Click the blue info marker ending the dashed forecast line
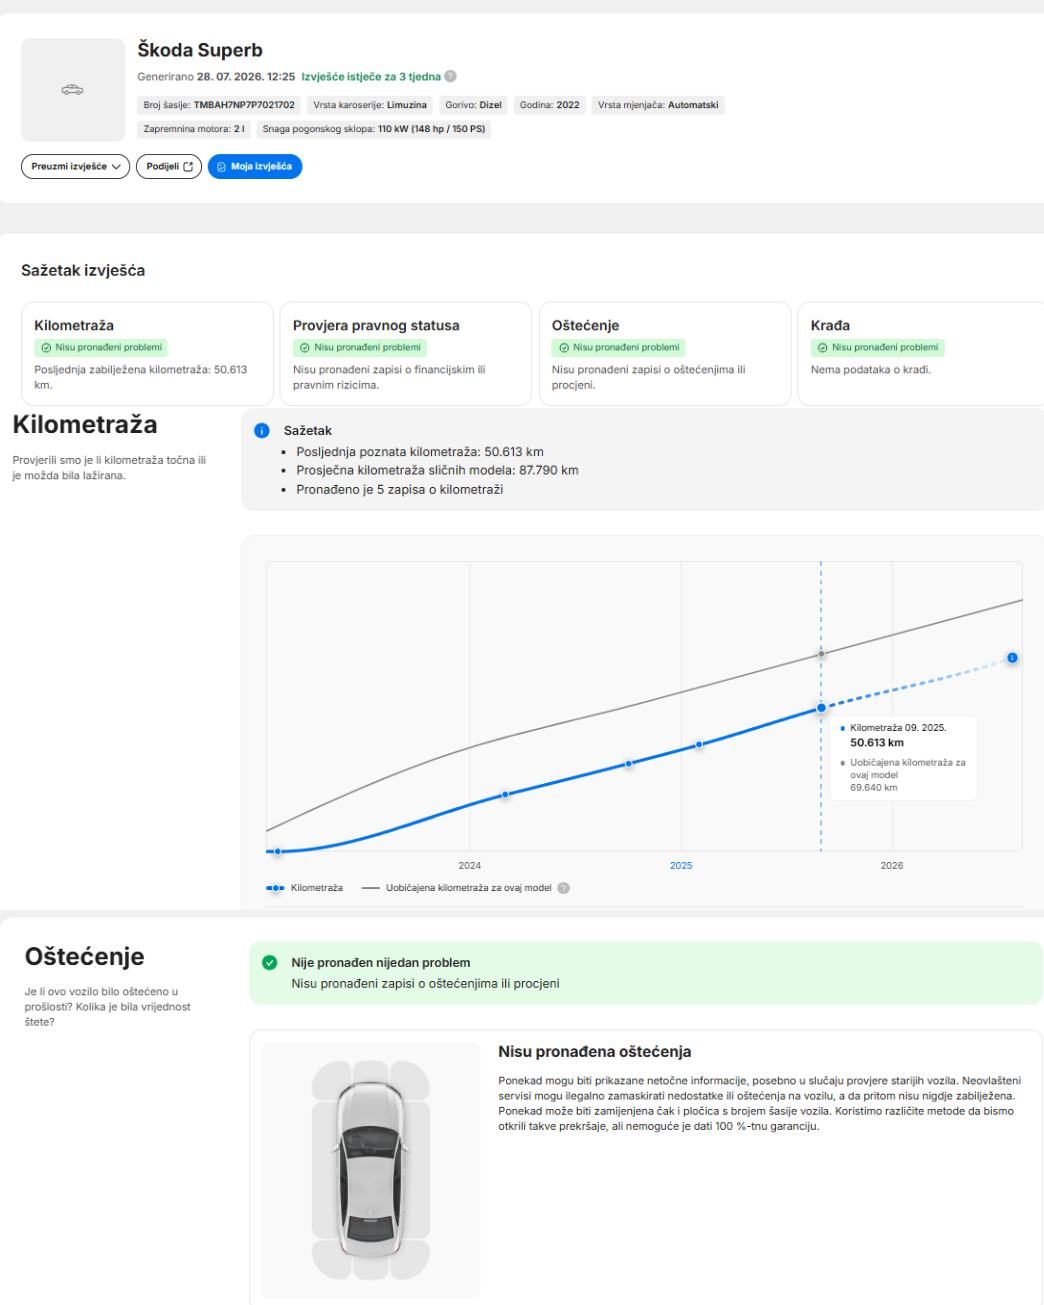This screenshot has height=1305, width=1044. coord(1013,658)
